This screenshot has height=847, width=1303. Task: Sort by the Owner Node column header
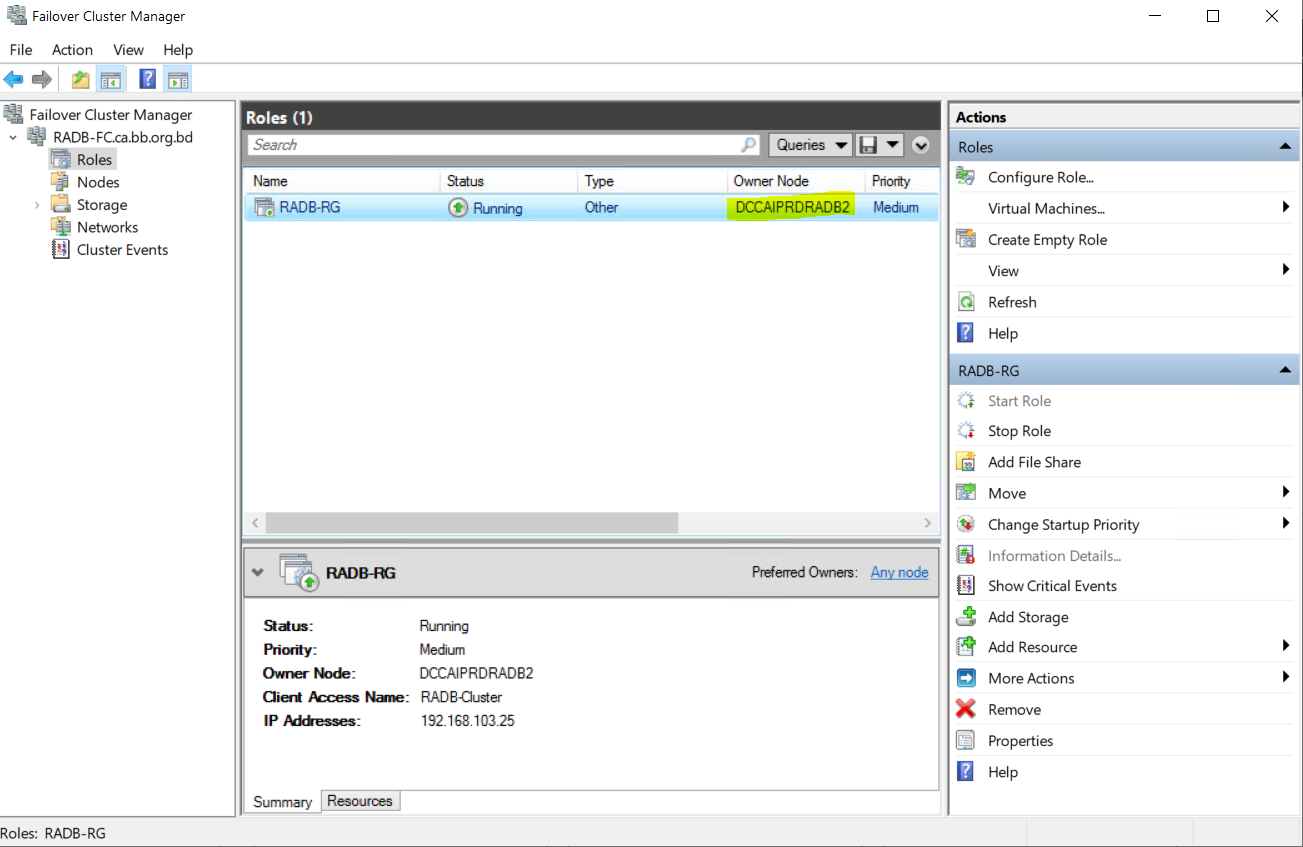point(796,181)
